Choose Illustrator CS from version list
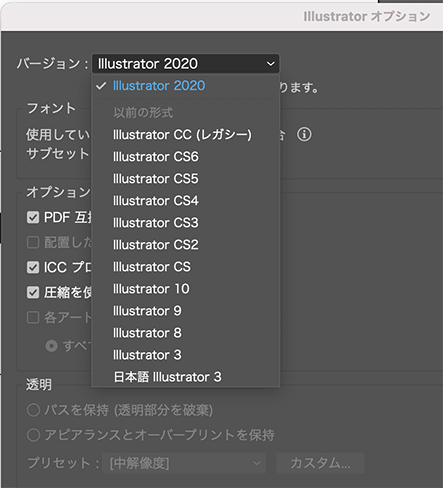The height and width of the screenshot is (488, 443). 186,267
